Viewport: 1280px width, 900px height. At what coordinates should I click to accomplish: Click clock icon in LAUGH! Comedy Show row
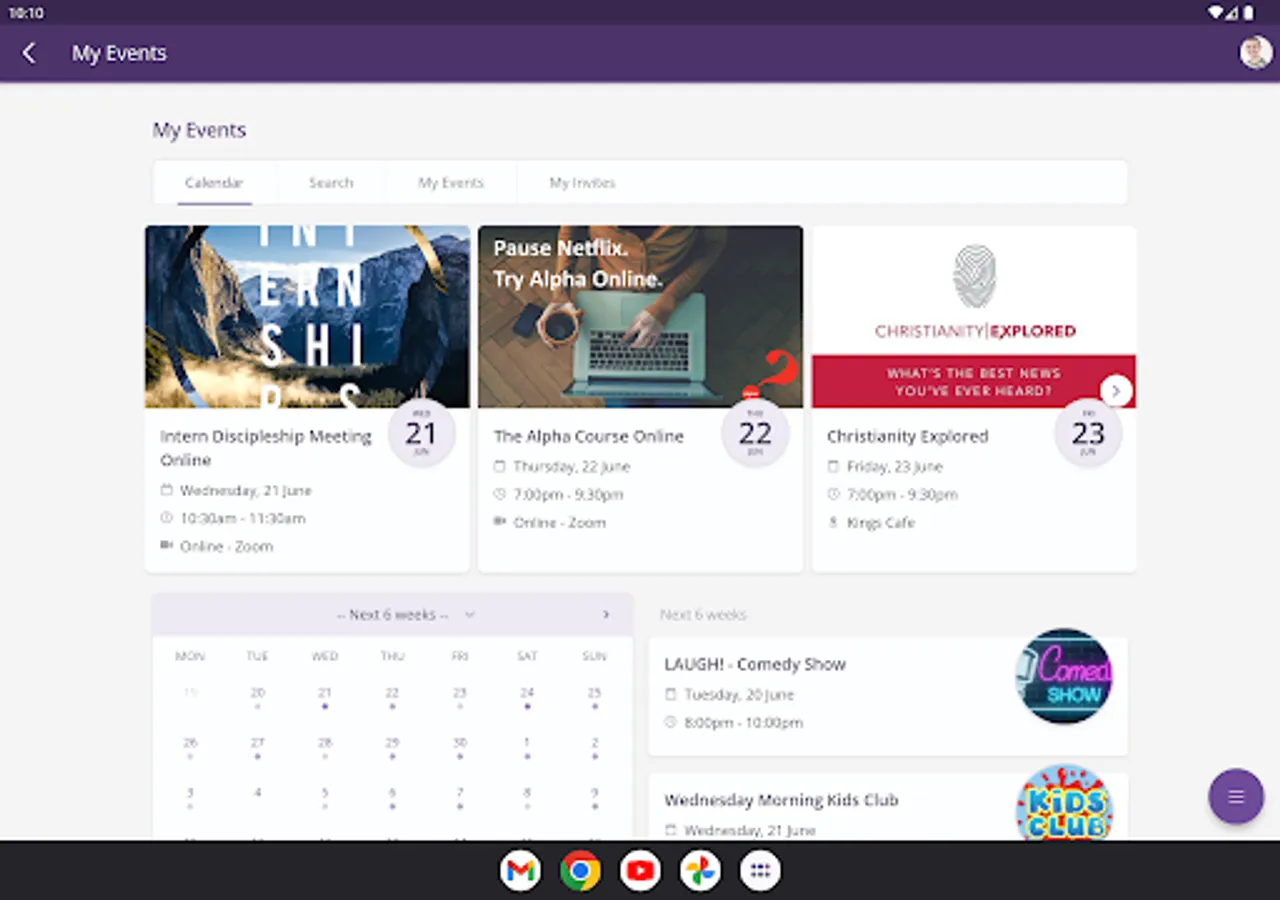(x=670, y=722)
